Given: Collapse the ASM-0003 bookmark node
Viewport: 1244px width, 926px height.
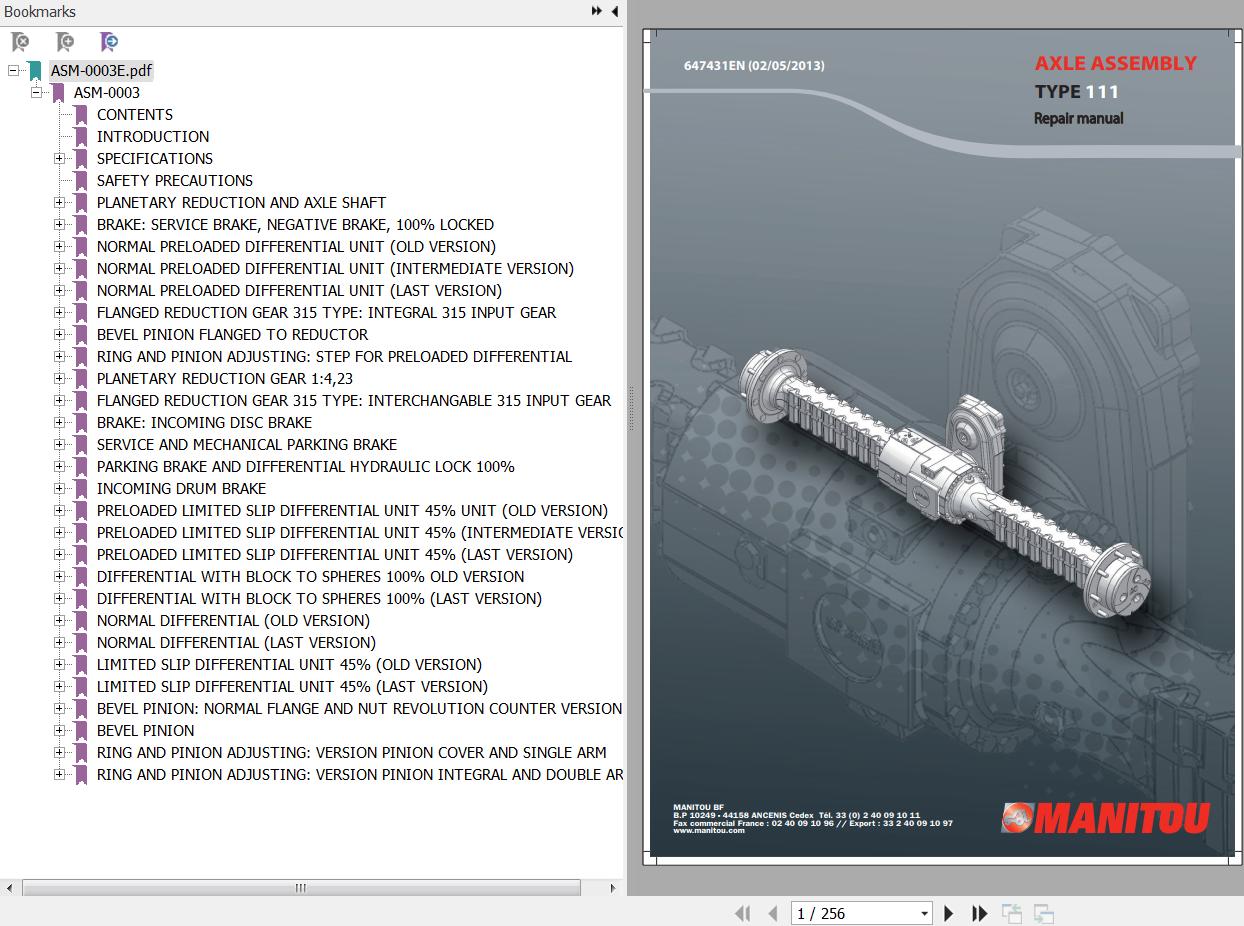Looking at the screenshot, I should (x=36, y=92).
